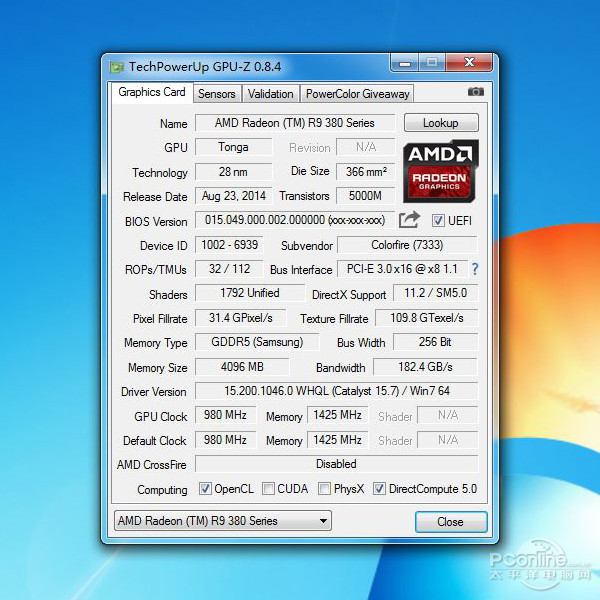Click the Die Size value 366 mm²
600x600 pixels.
tap(366, 171)
